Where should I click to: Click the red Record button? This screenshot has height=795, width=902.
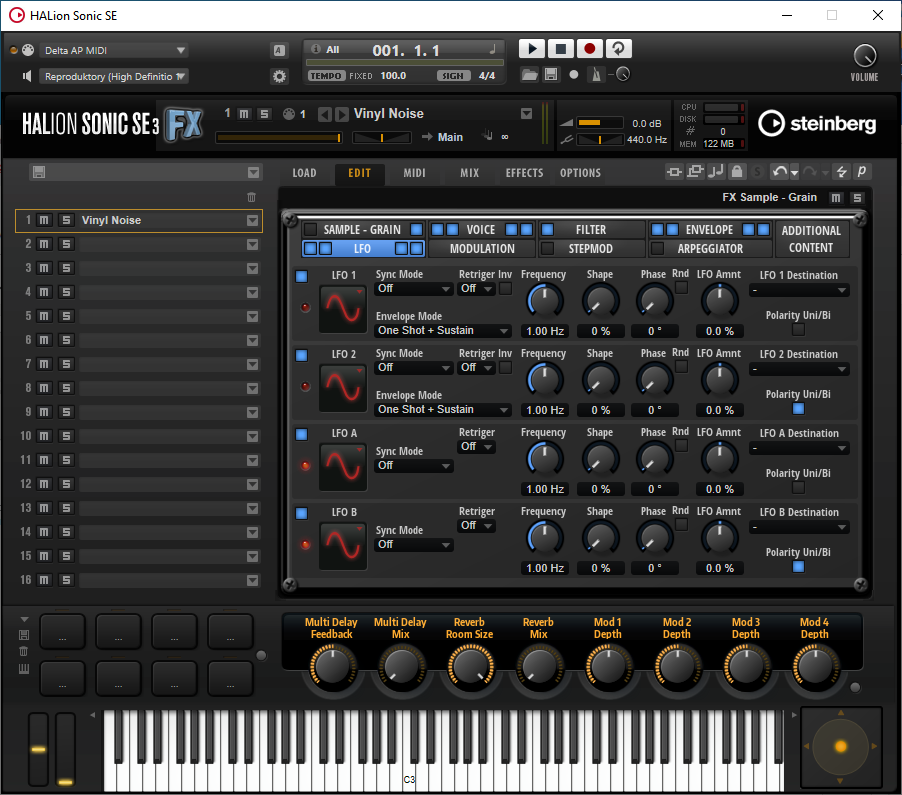tap(590, 49)
